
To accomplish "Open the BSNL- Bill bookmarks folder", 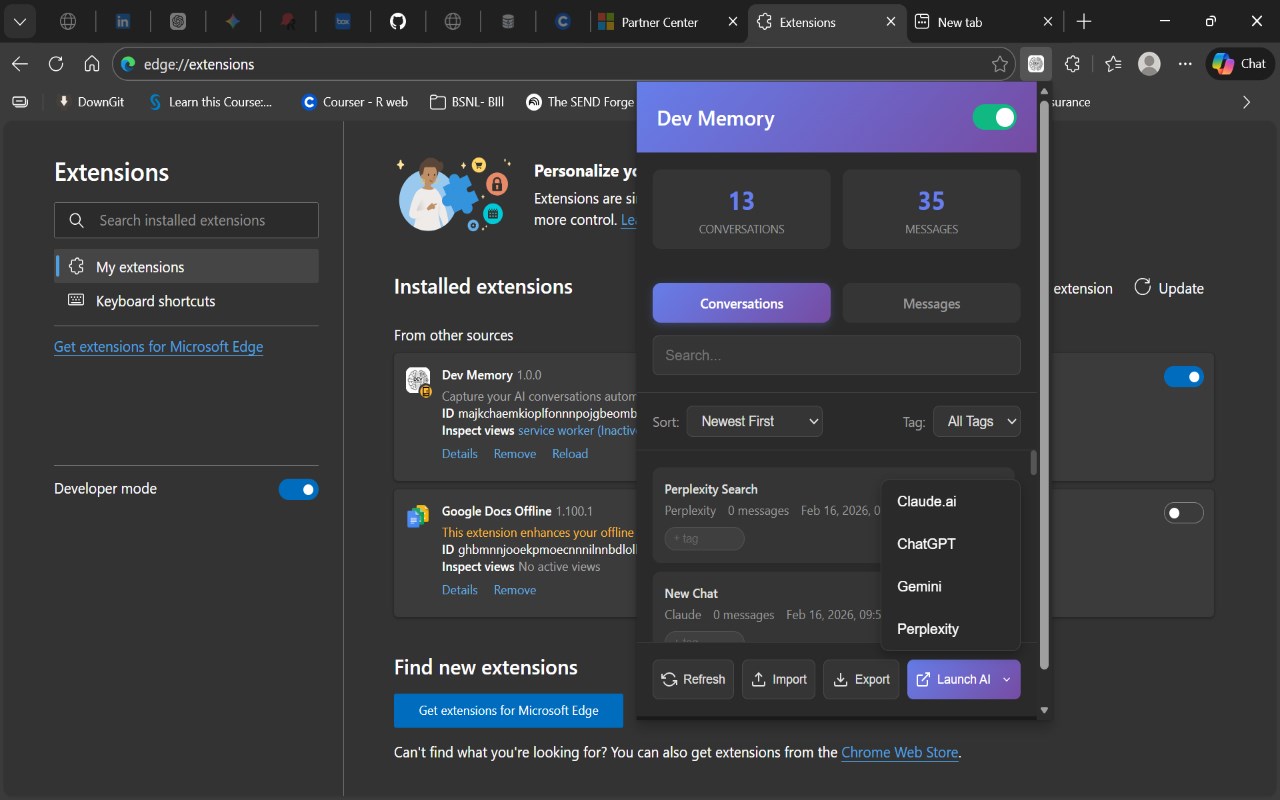I will (x=466, y=102).
